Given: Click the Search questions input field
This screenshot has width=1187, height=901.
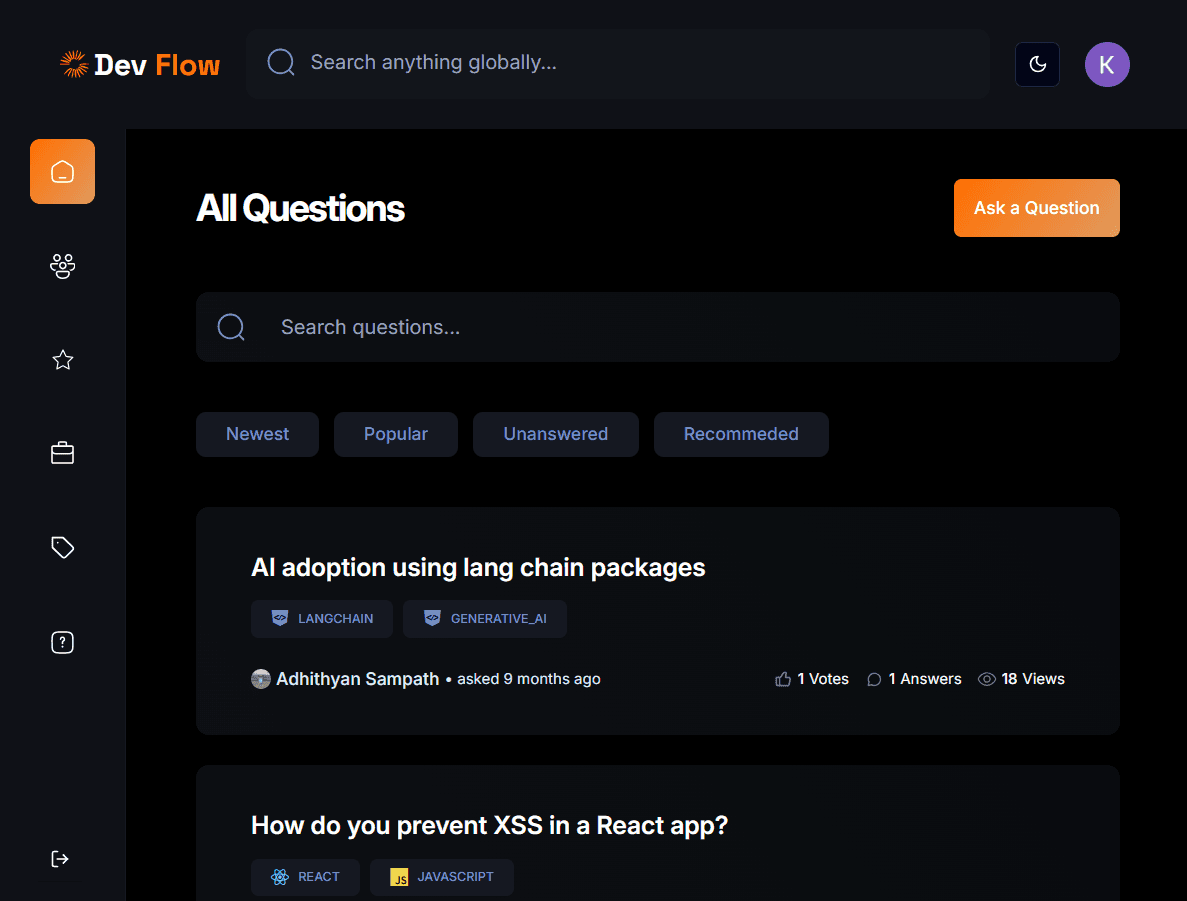Looking at the screenshot, I should coord(680,327).
